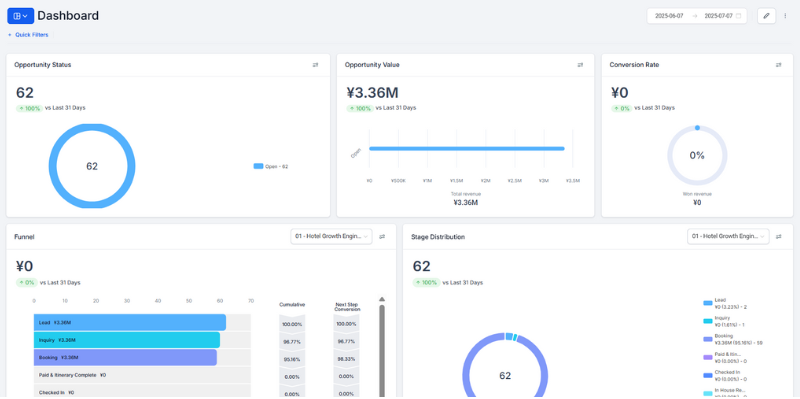
Task: Toggle the Open - 62 legend item
Action: [271, 166]
